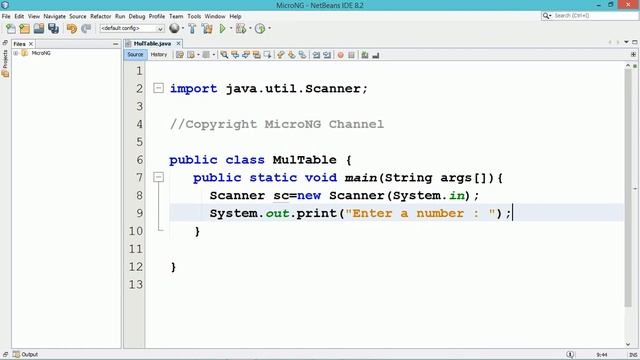Open dropdown arrow next to Profile Project
Viewport: 640px width, 360px height.
click(269, 29)
